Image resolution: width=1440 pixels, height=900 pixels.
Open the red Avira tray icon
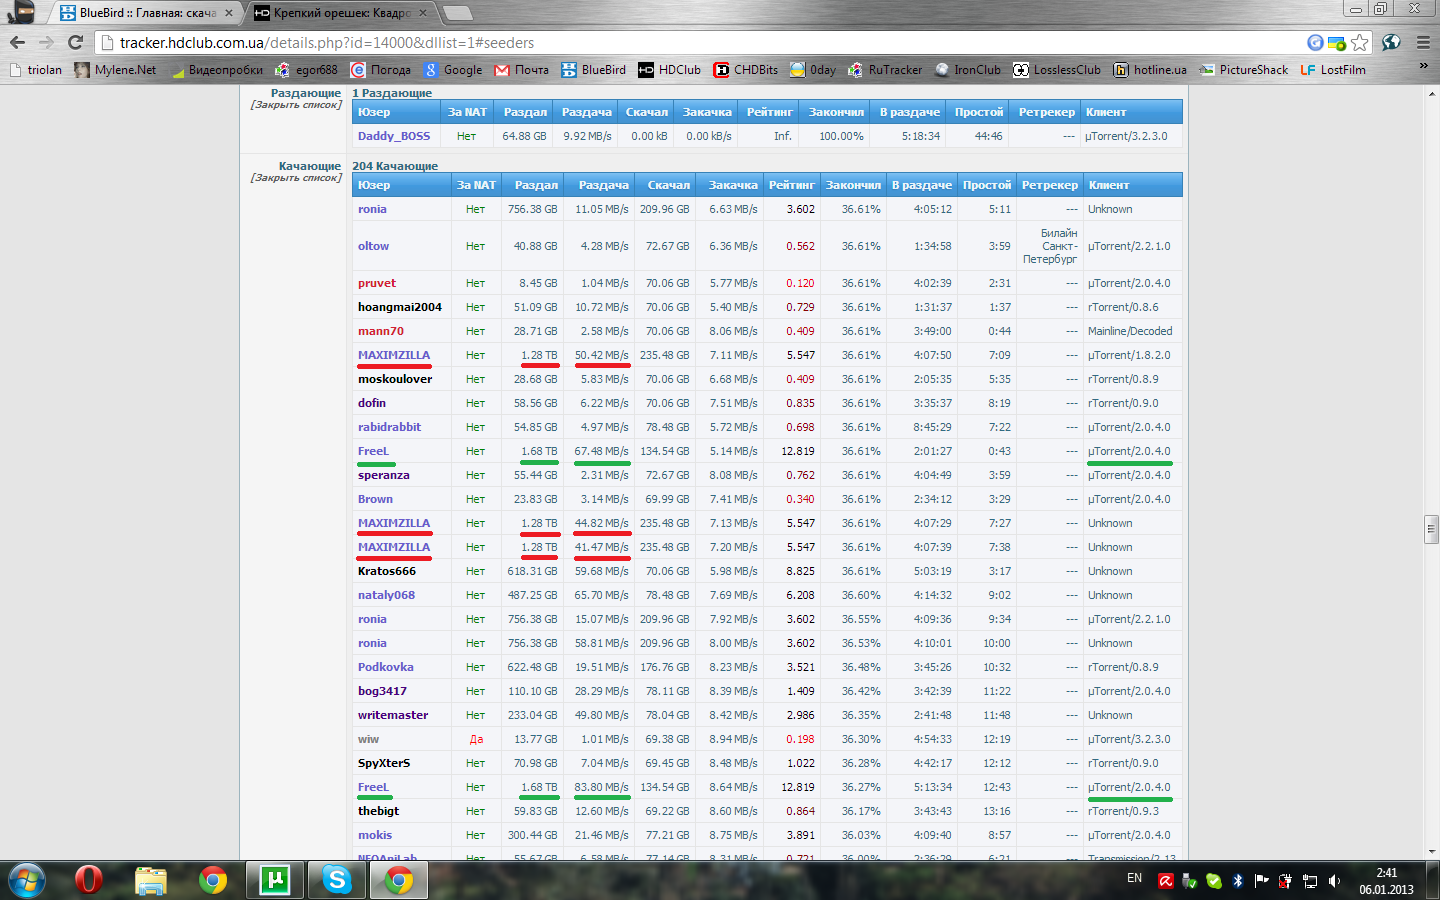click(x=1165, y=881)
